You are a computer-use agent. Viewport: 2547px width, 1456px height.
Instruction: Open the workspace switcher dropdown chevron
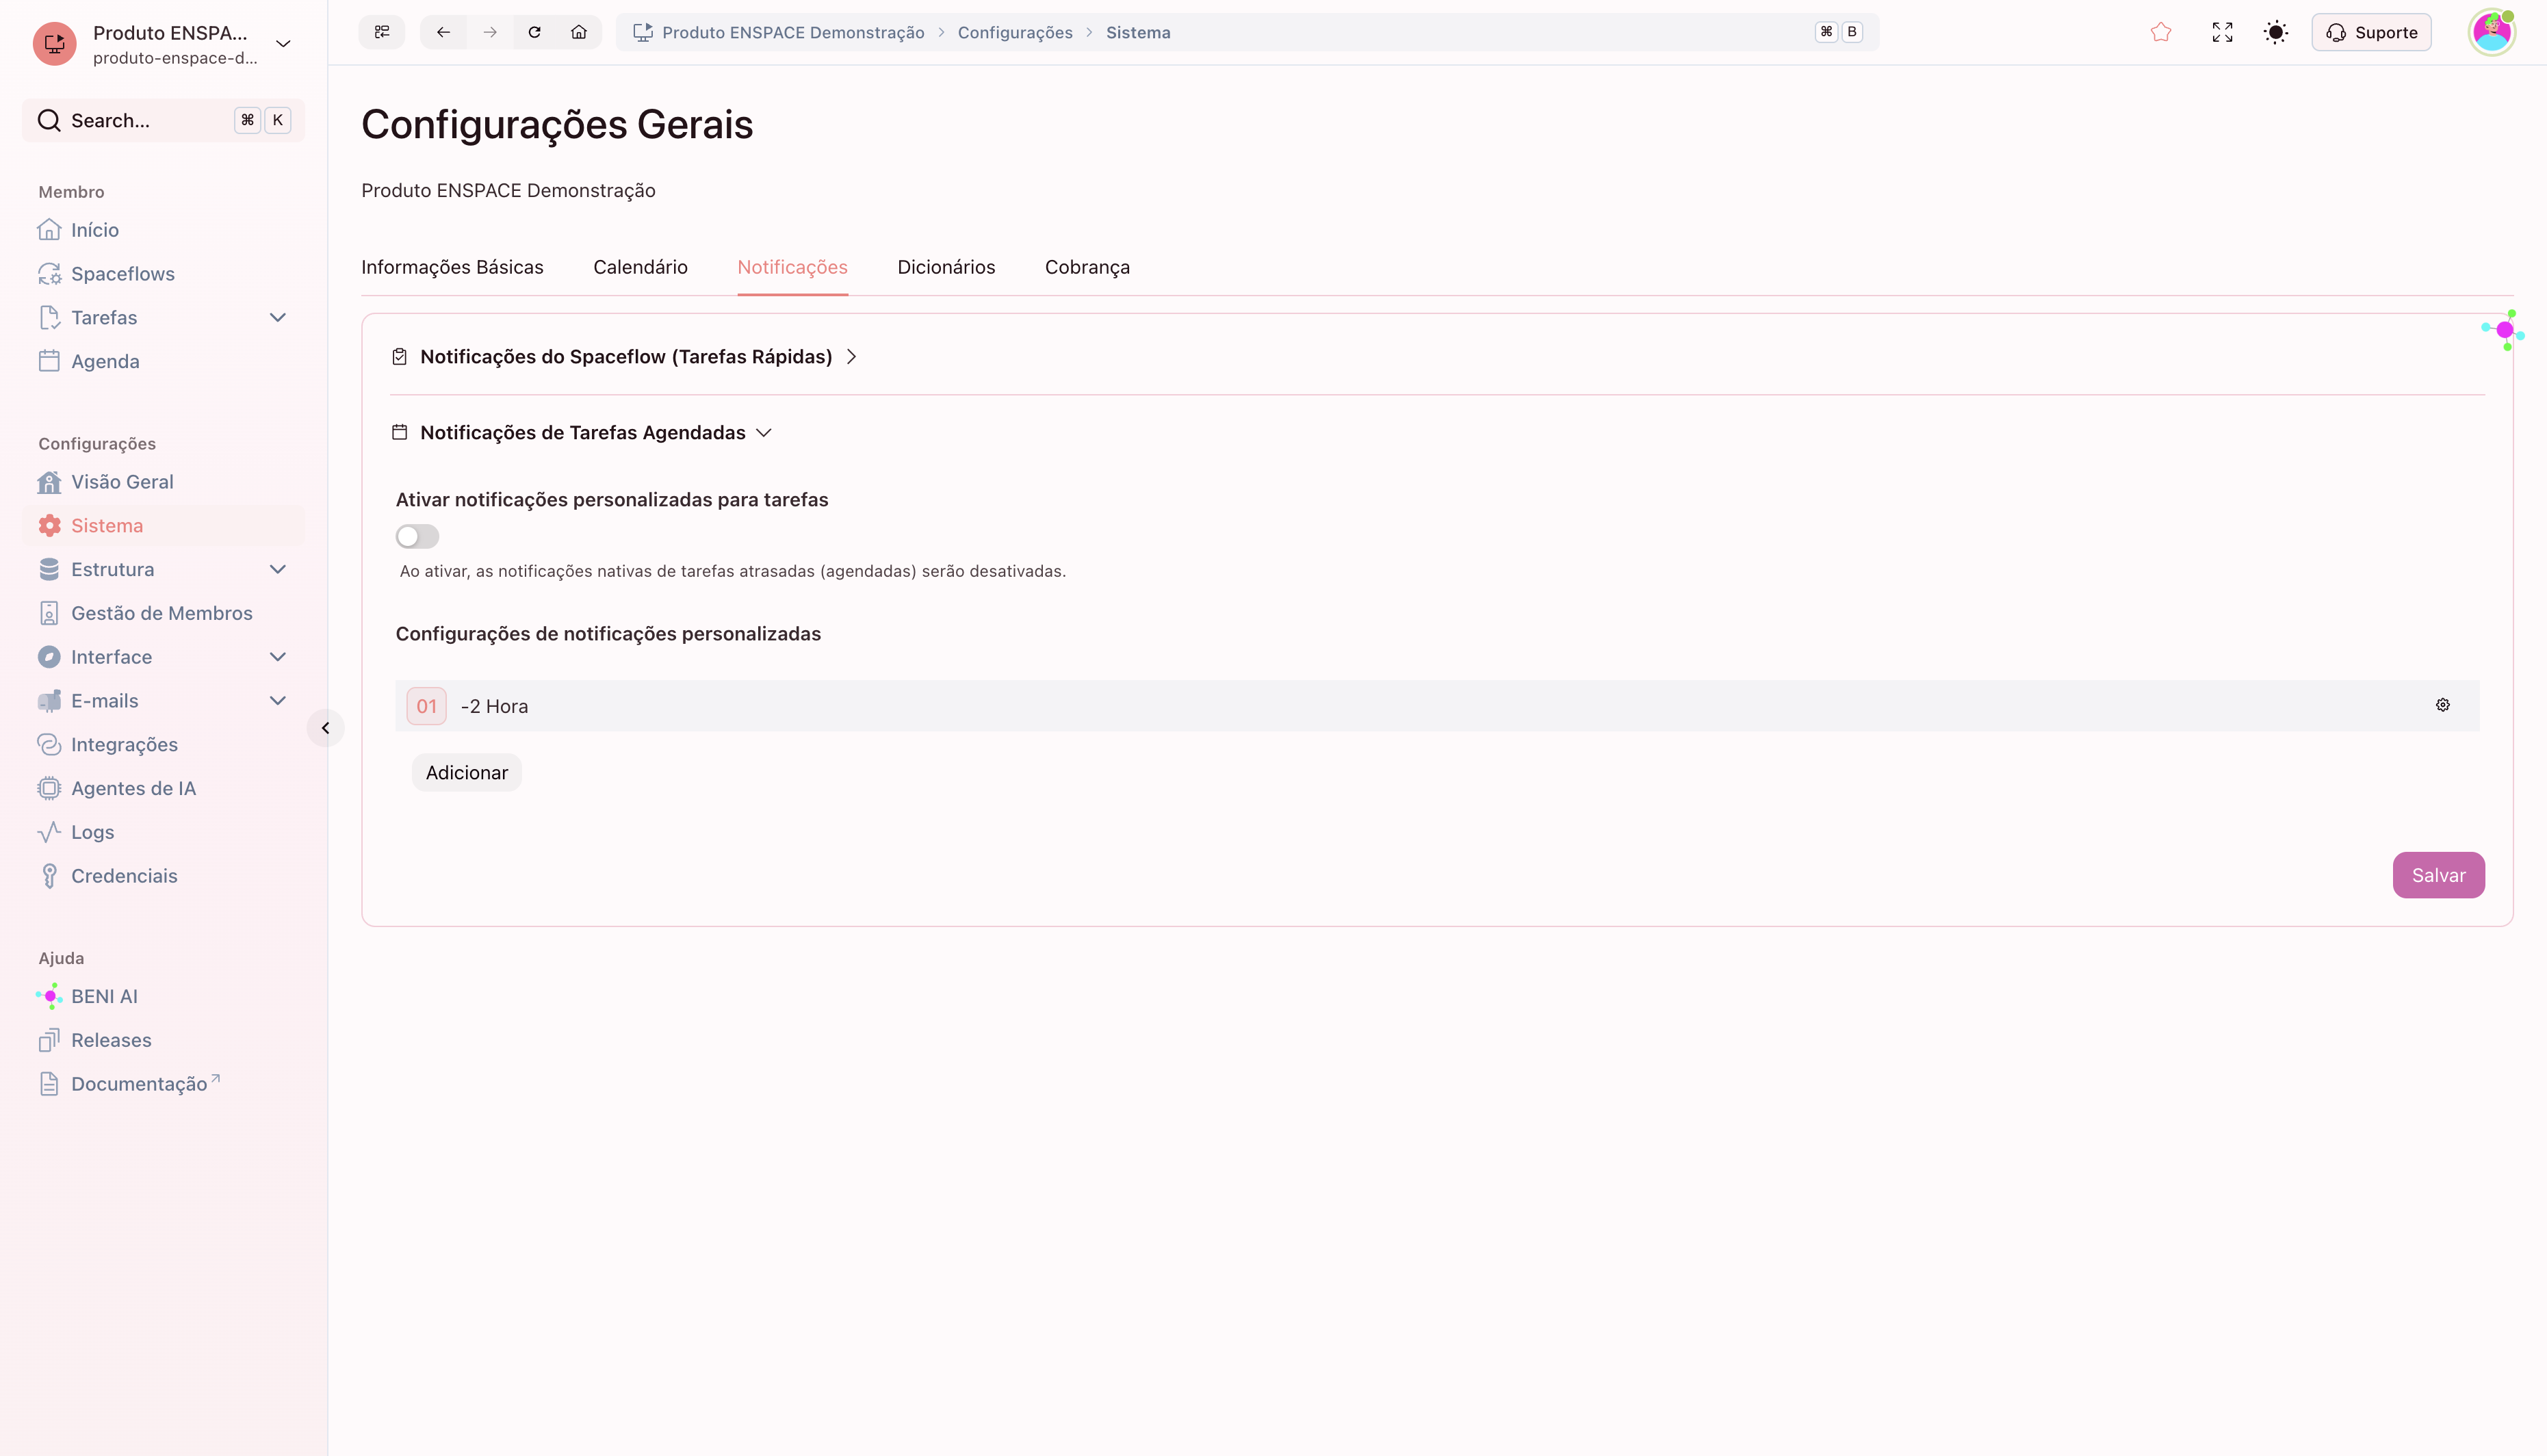click(x=283, y=43)
